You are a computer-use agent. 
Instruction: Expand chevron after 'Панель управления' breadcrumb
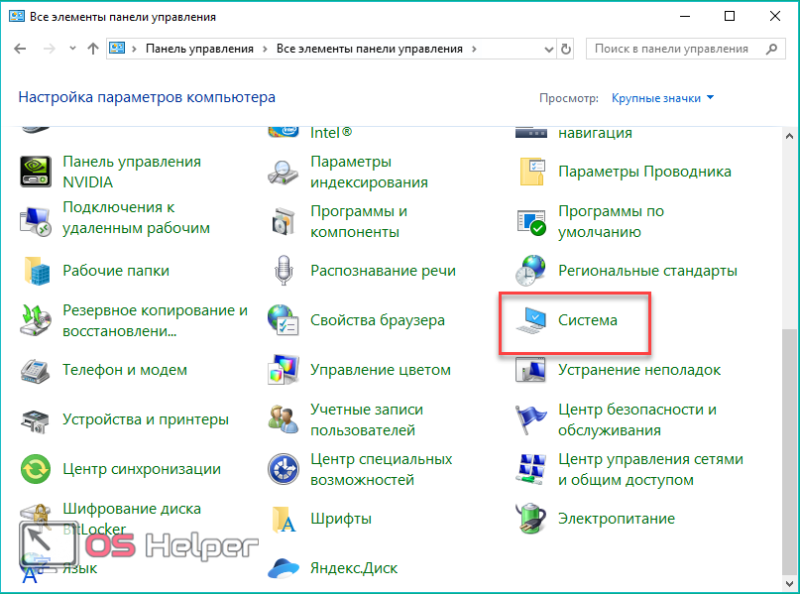(265, 49)
